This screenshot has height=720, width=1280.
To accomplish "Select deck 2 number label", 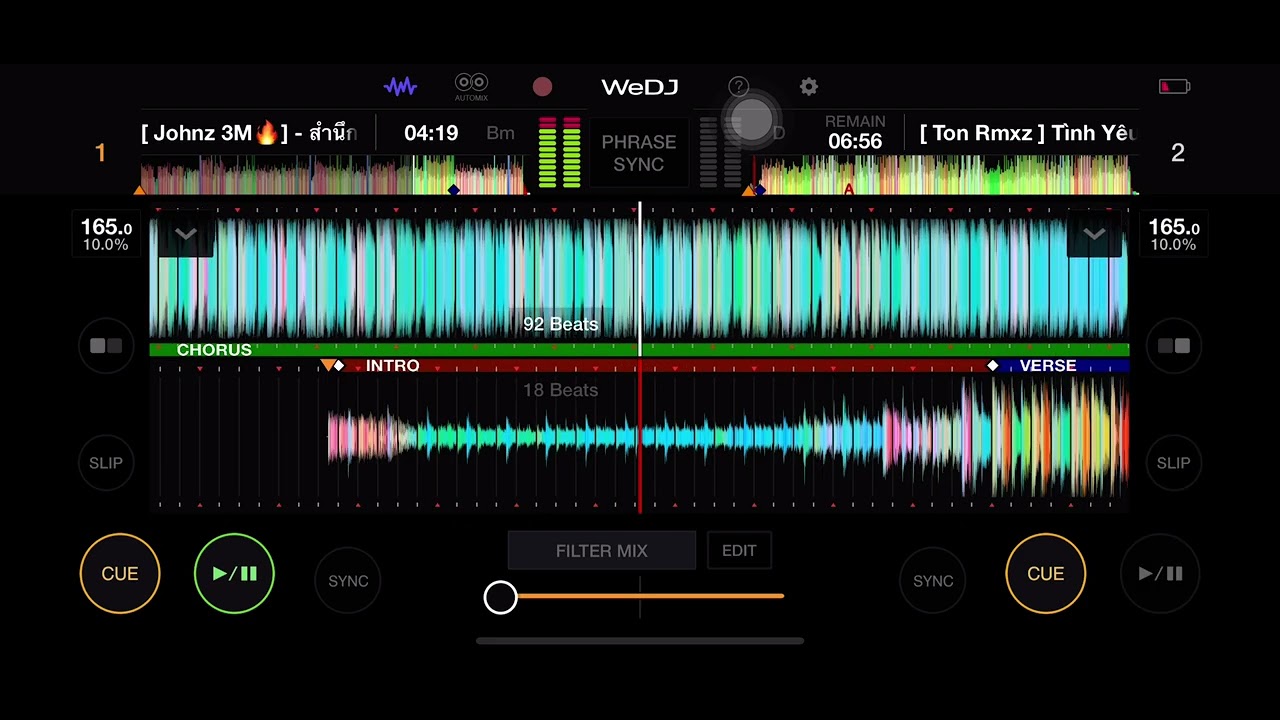I will pyautogui.click(x=1178, y=152).
